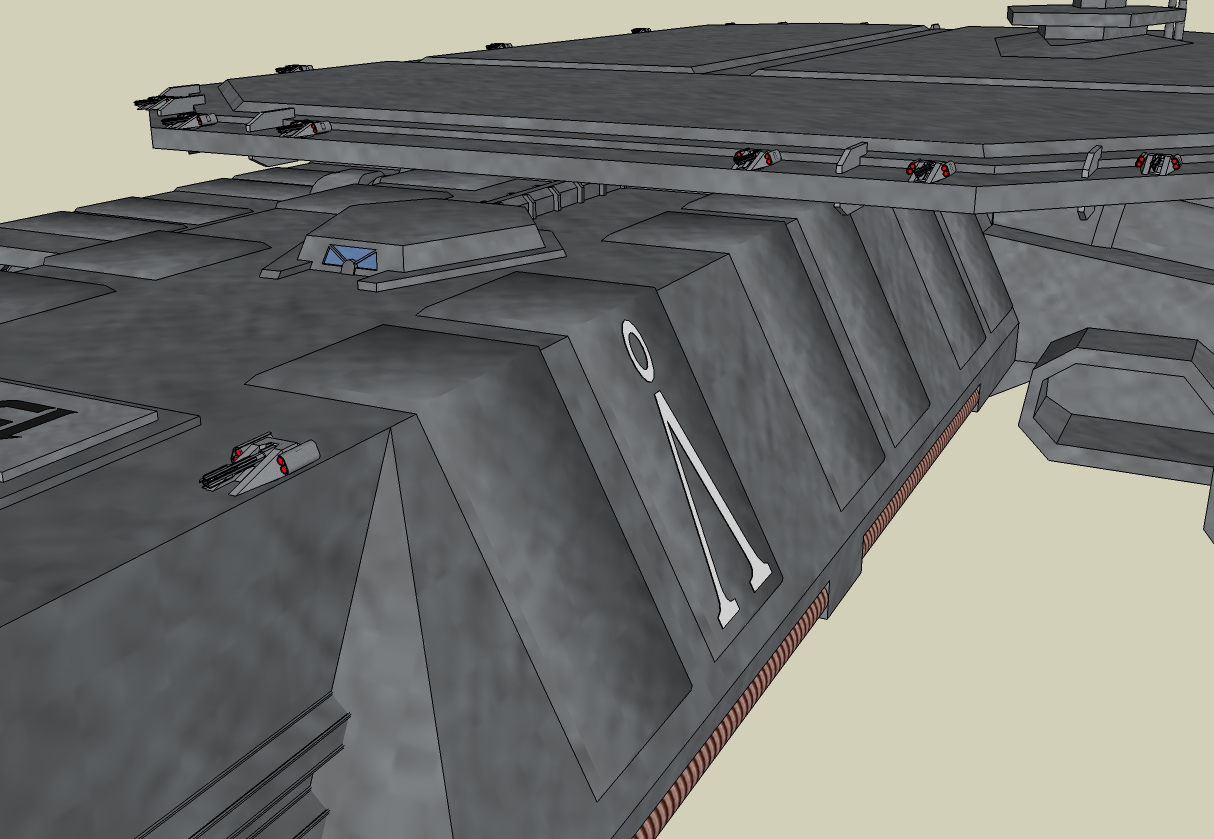The width and height of the screenshot is (1214, 839).
Task: Select the gun turret on the lower hull deck
Action: [x=260, y=465]
